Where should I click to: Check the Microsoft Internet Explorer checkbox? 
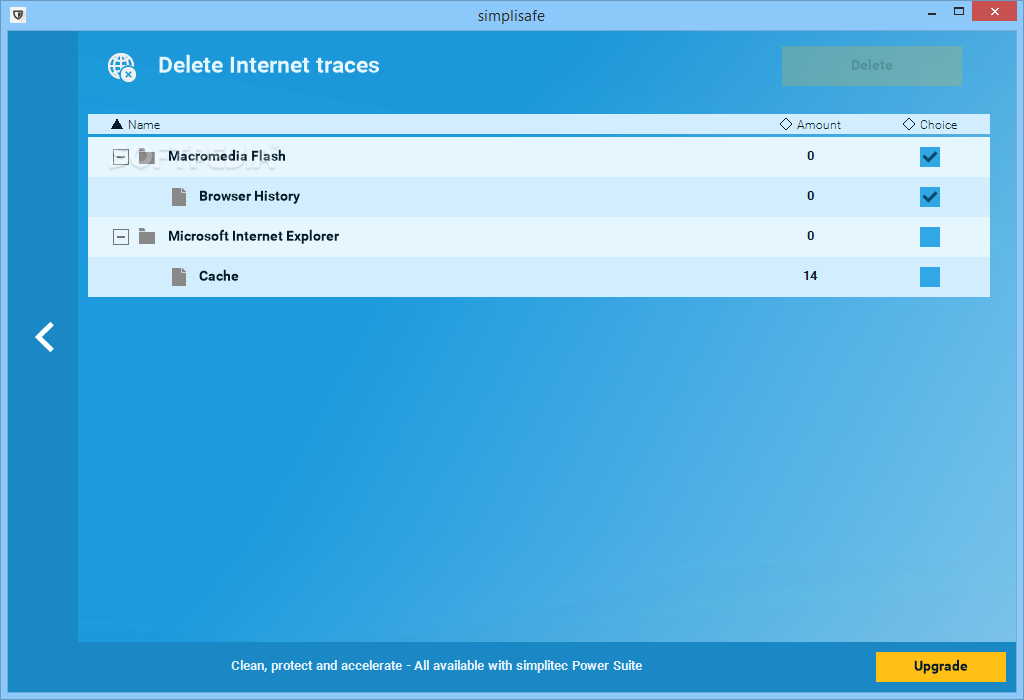[929, 237]
